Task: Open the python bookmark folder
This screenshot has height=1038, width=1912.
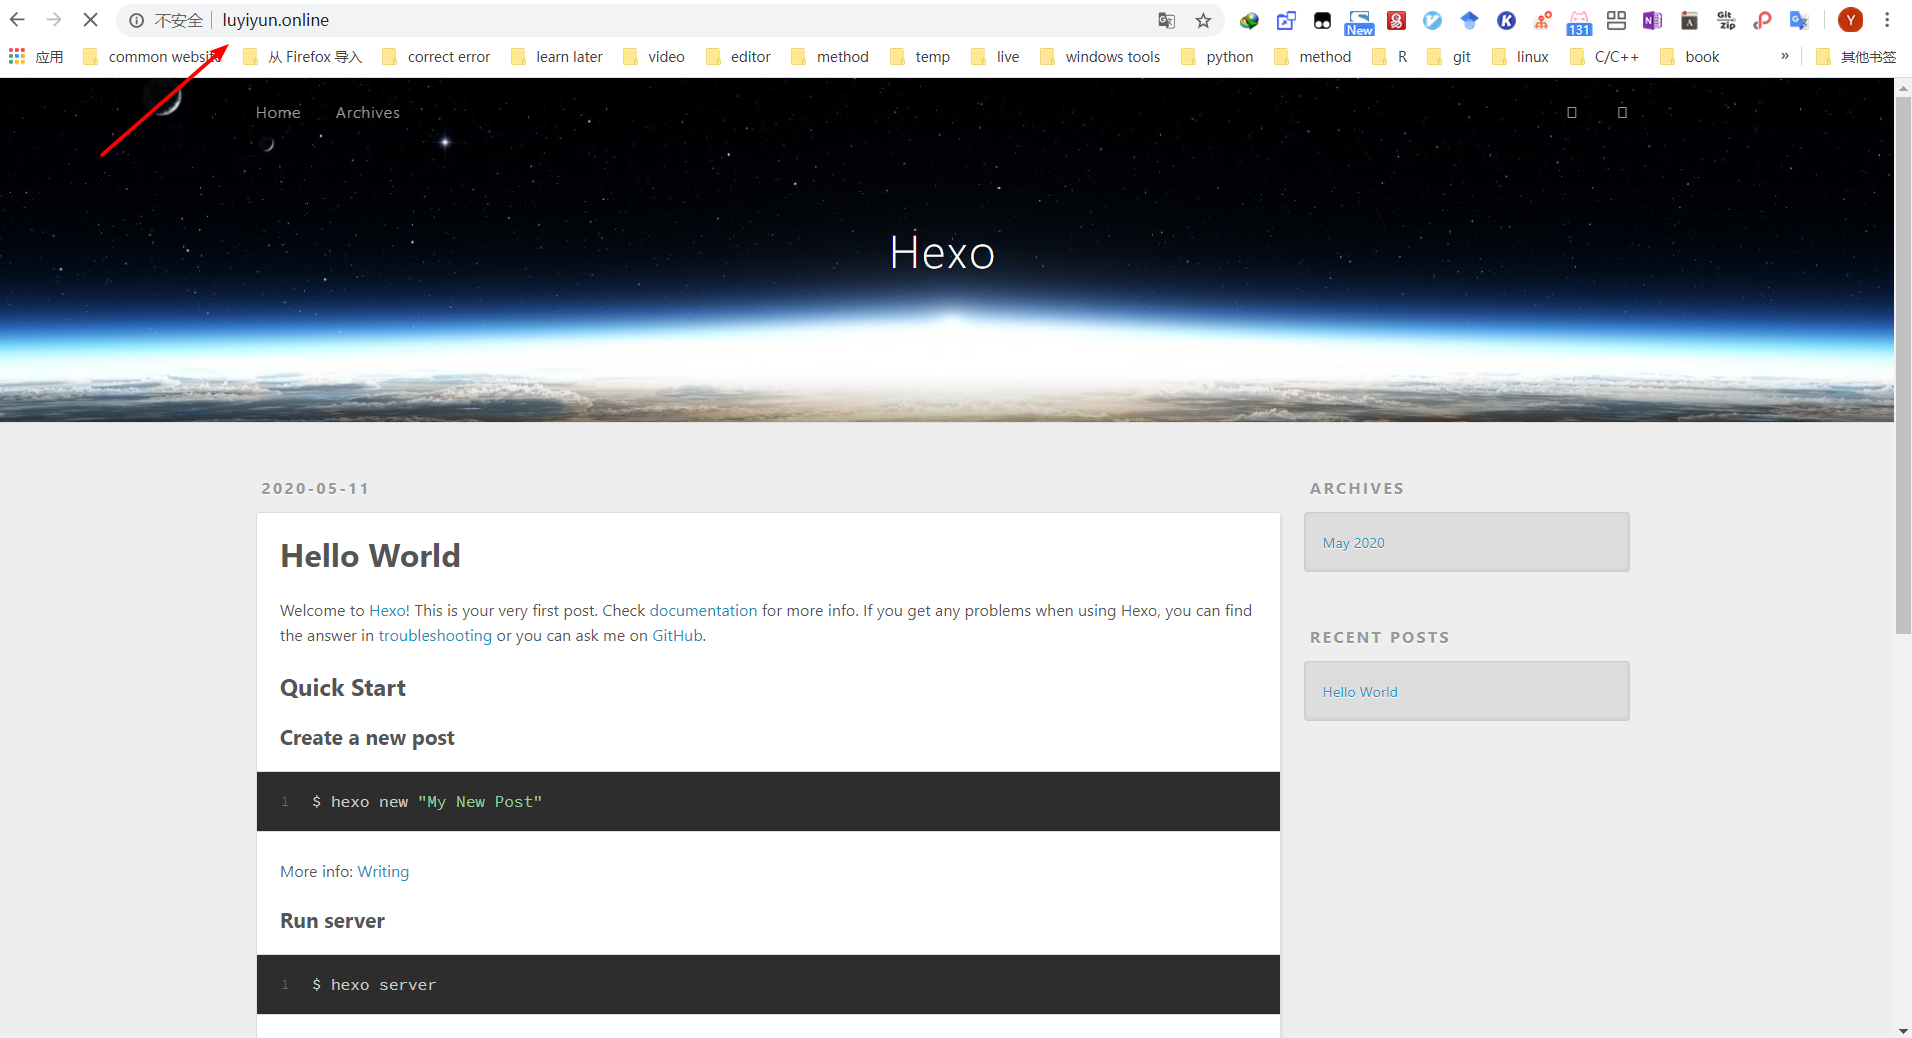Action: click(1217, 57)
